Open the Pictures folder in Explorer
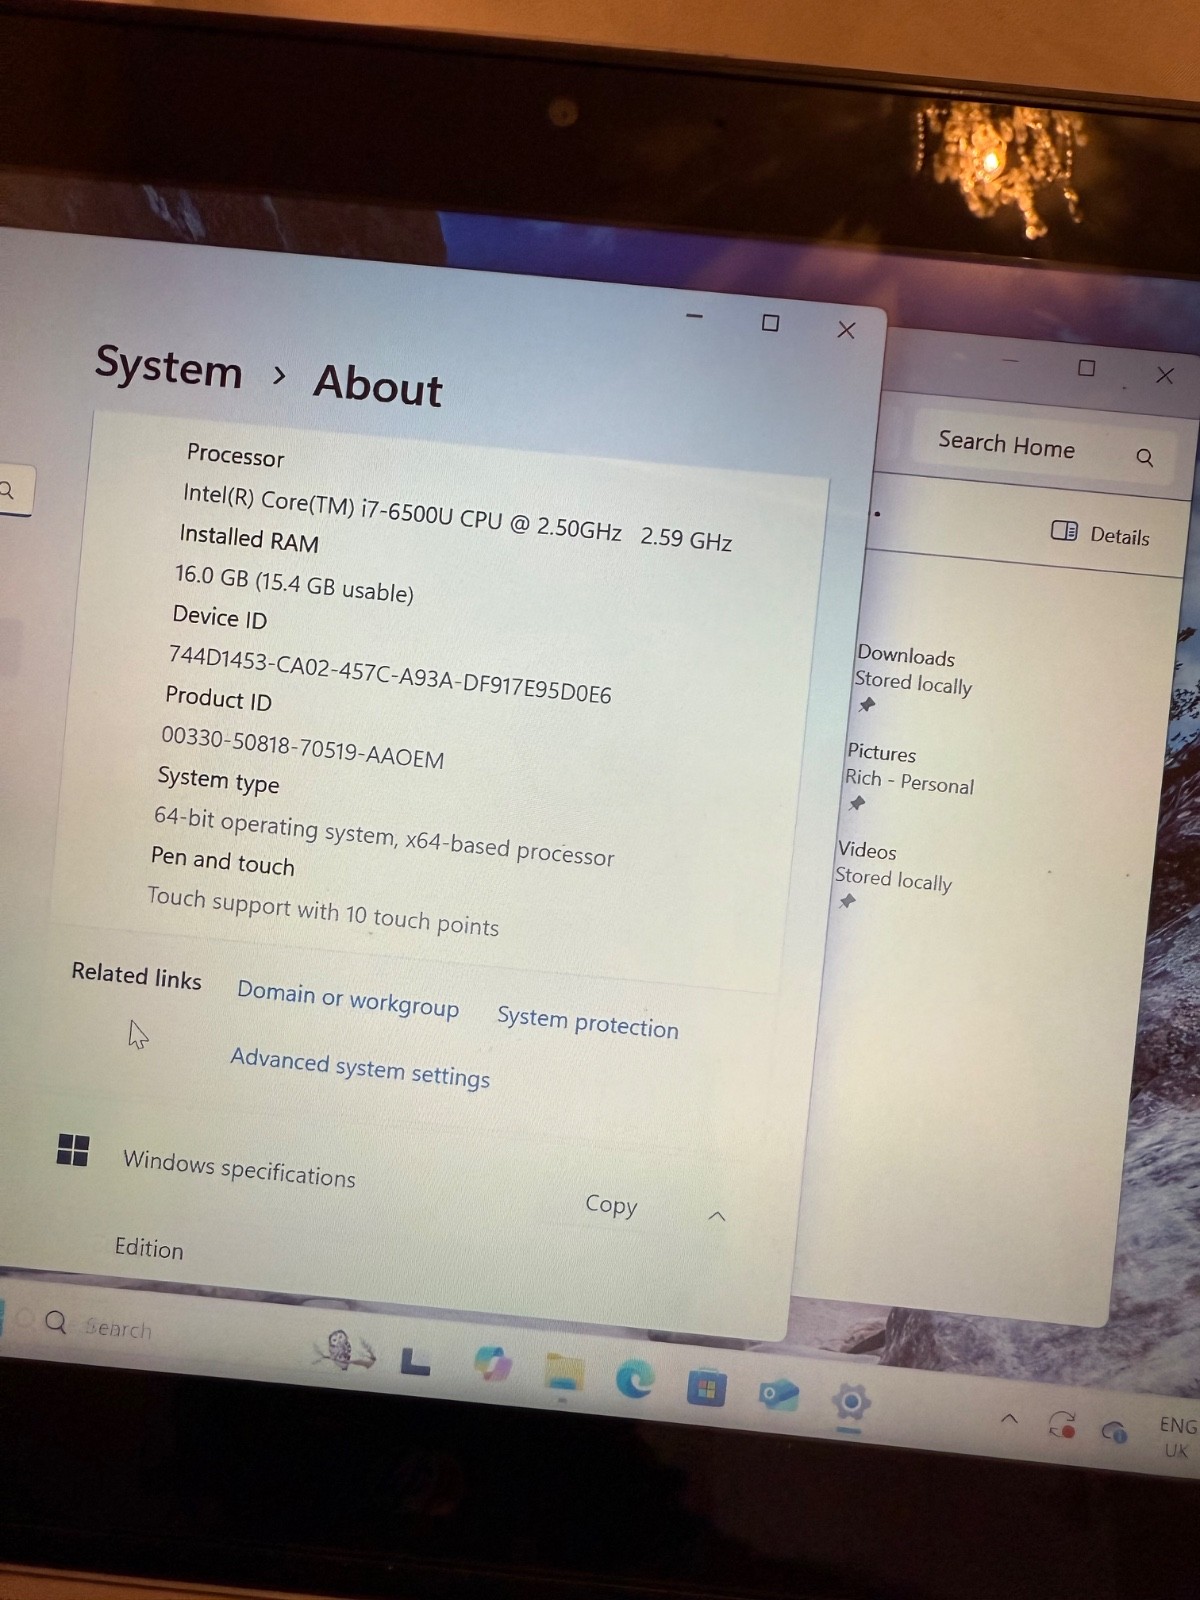 coord(881,752)
